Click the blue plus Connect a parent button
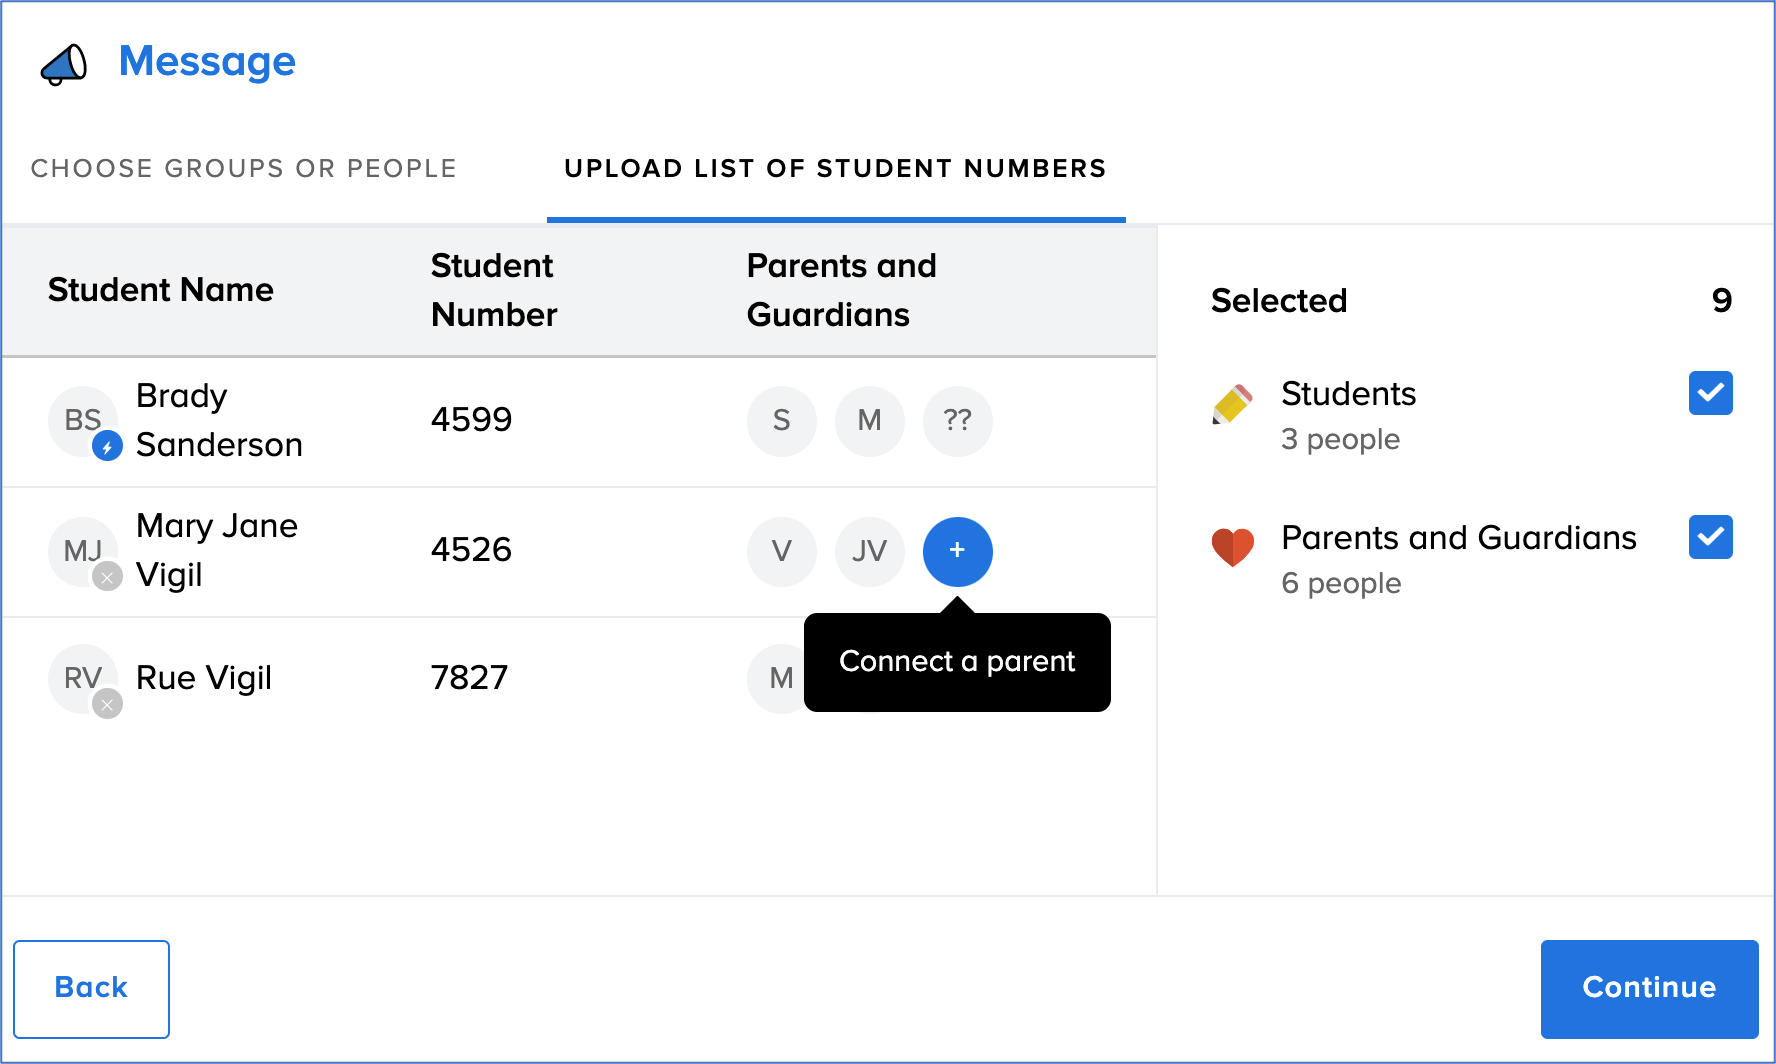 957,551
